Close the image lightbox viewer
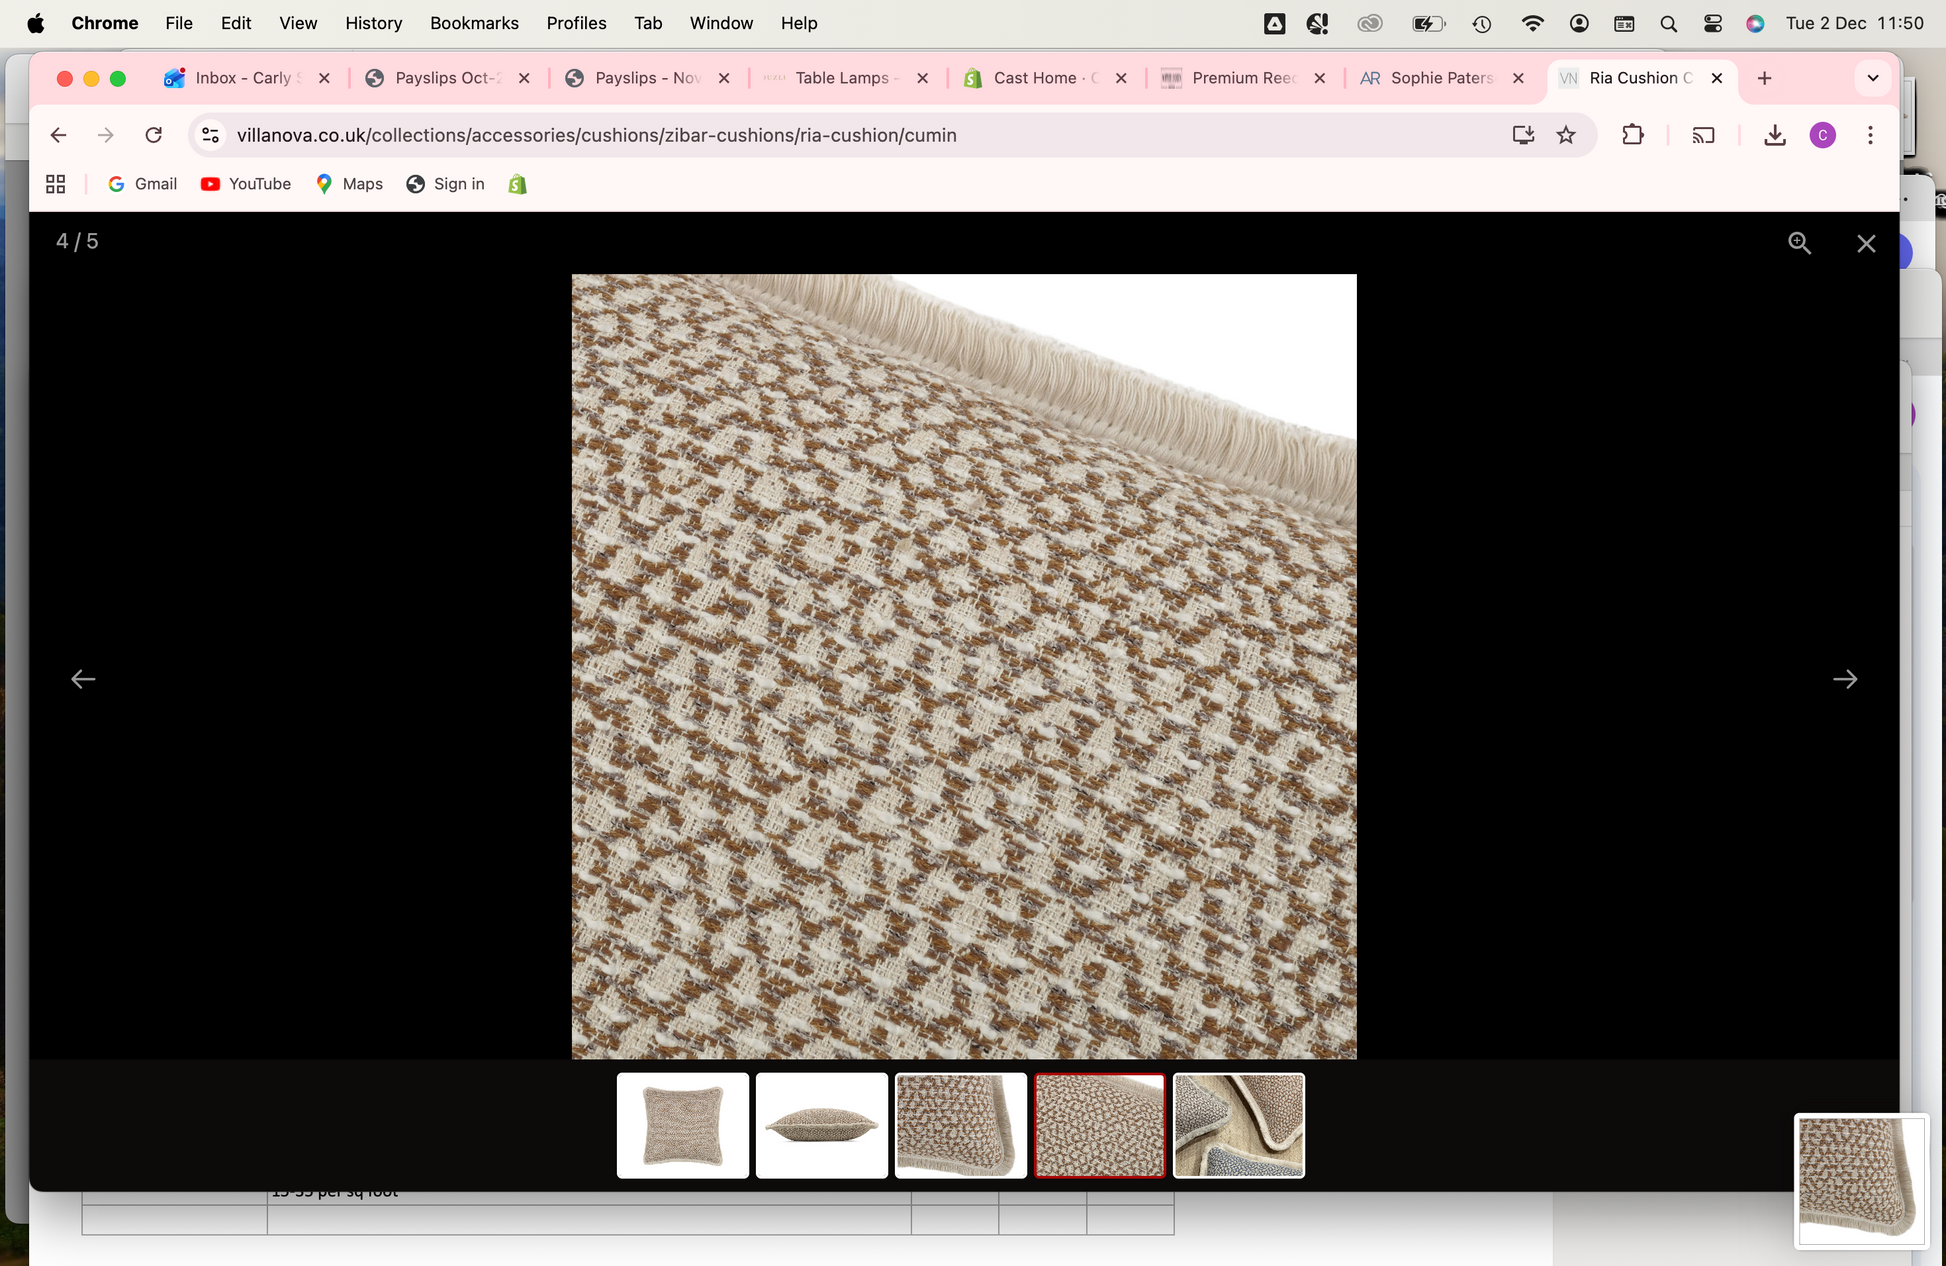Image resolution: width=1946 pixels, height=1266 pixels. [1865, 243]
